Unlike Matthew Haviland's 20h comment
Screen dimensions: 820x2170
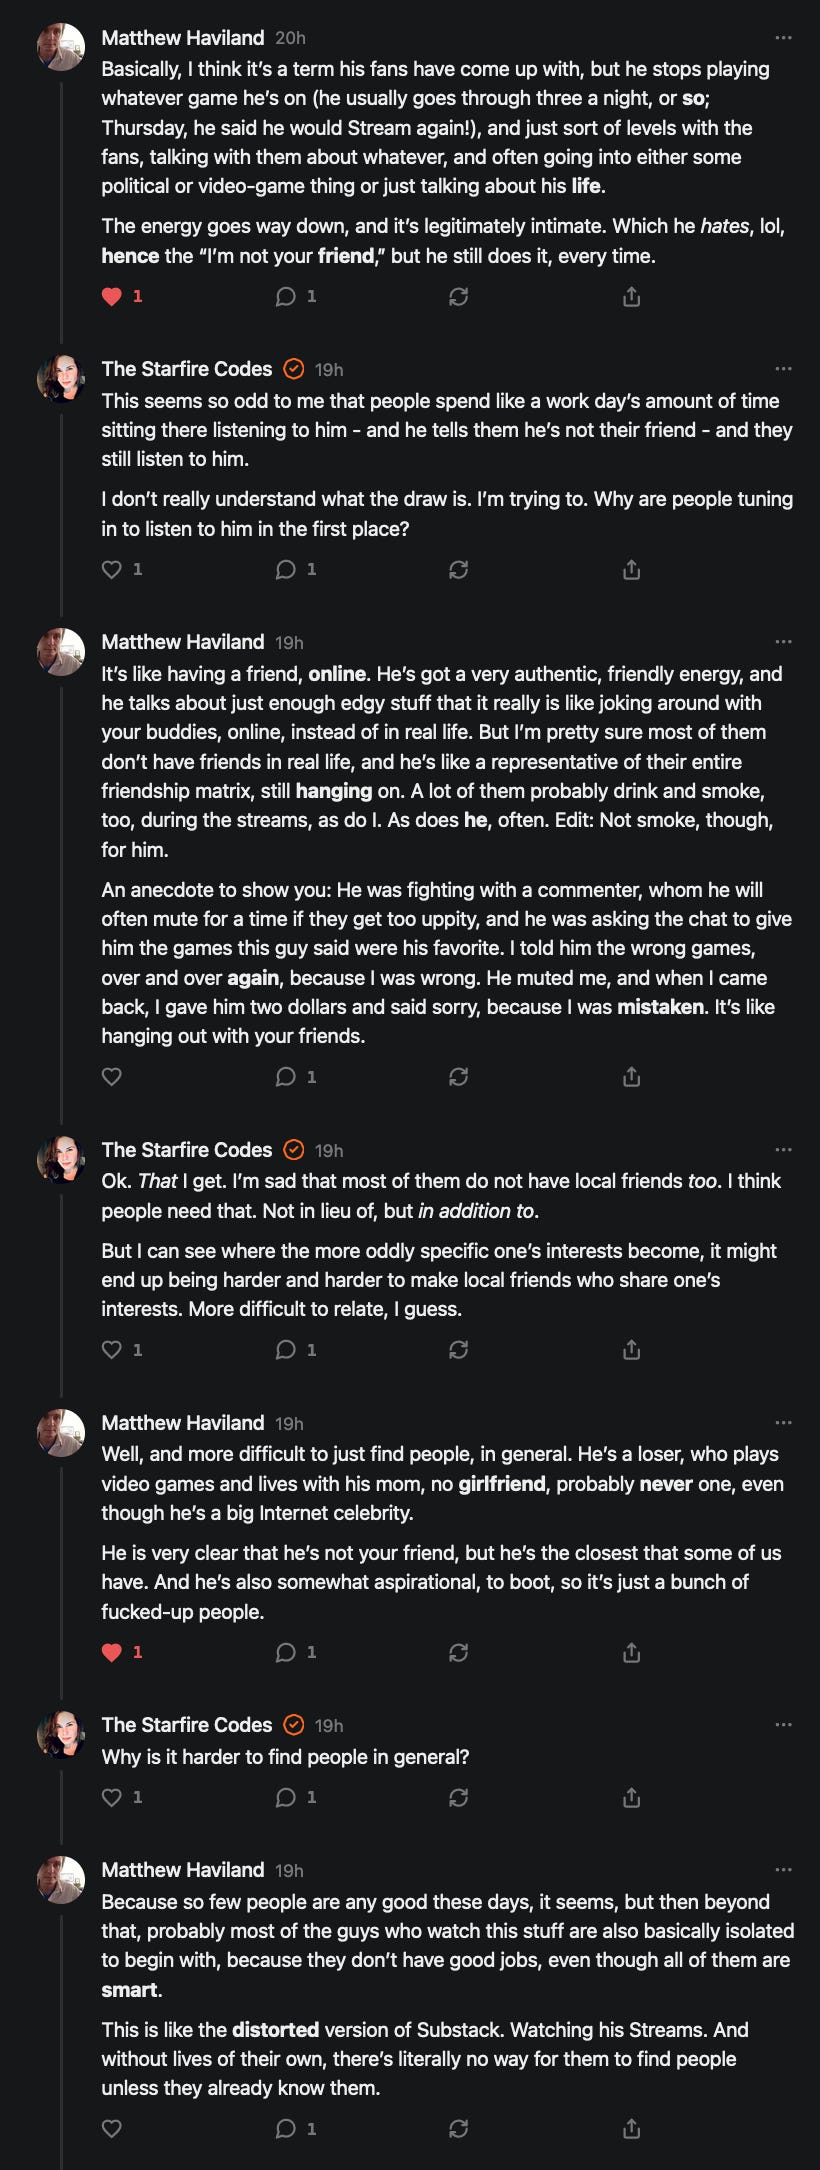point(112,296)
